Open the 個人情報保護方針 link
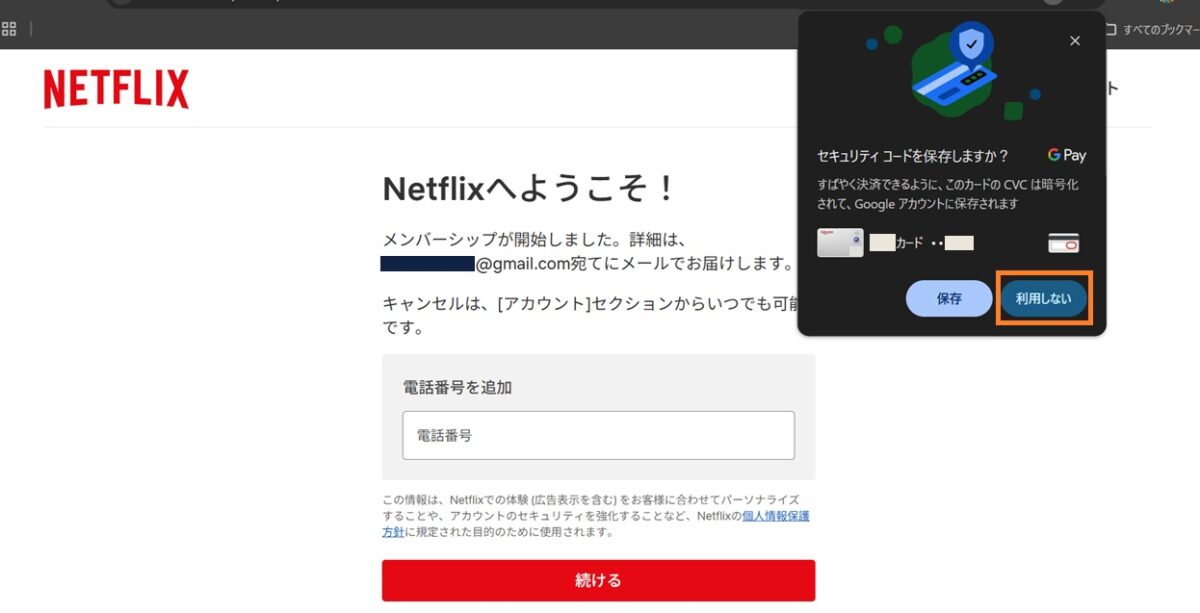 coord(768,515)
